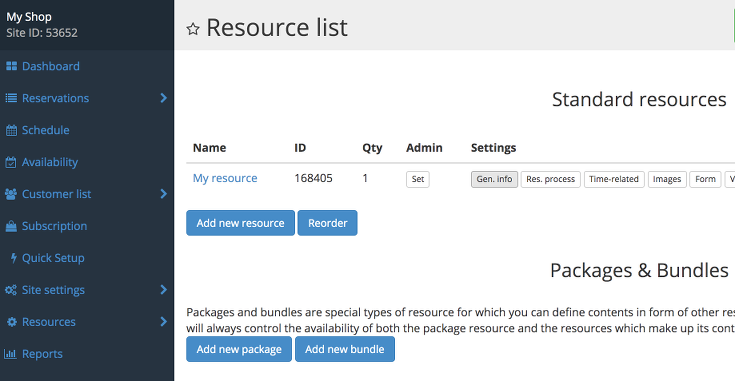Expand the Customer list submenu chevron

point(163,194)
